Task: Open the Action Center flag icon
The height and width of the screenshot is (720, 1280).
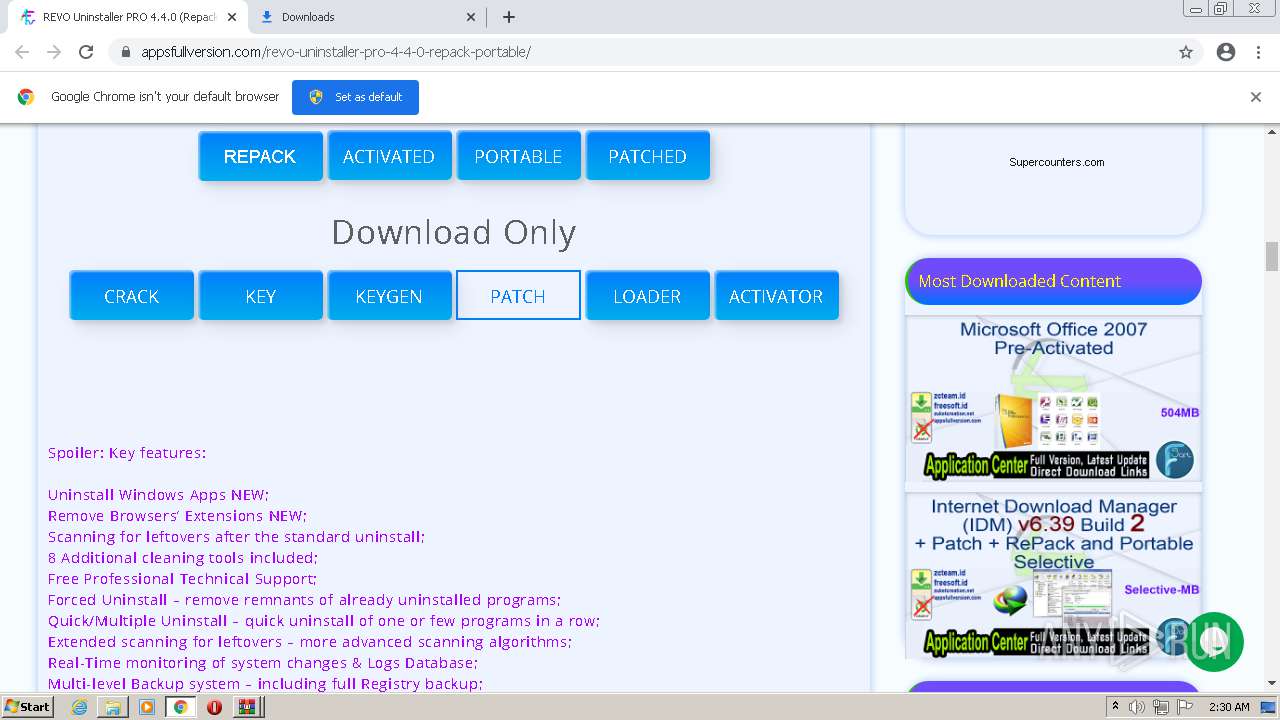Action: [1184, 707]
